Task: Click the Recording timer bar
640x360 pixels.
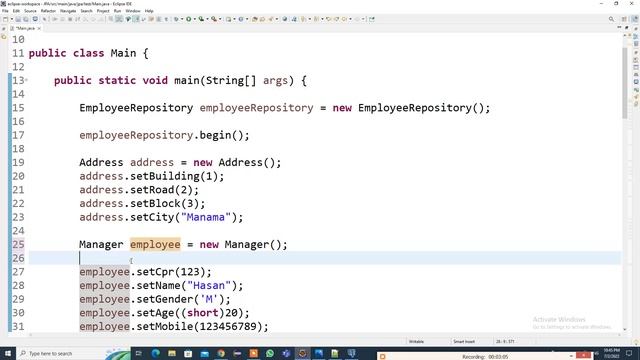Action: tap(485, 356)
